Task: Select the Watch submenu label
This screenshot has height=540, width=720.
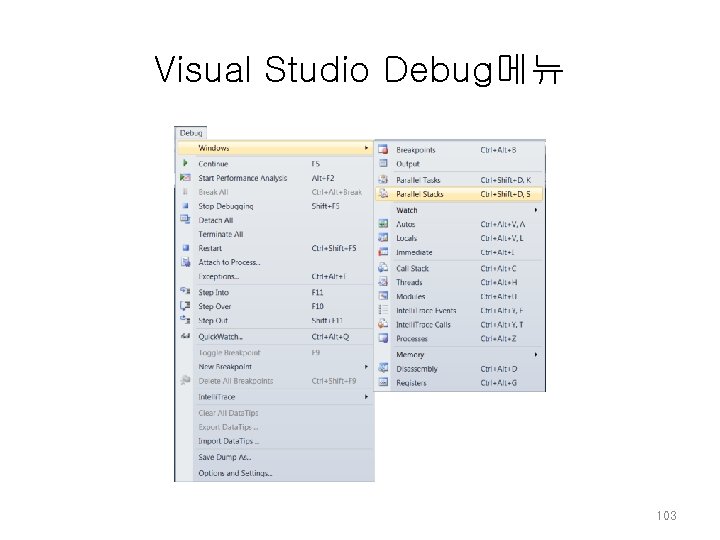Action: point(407,210)
